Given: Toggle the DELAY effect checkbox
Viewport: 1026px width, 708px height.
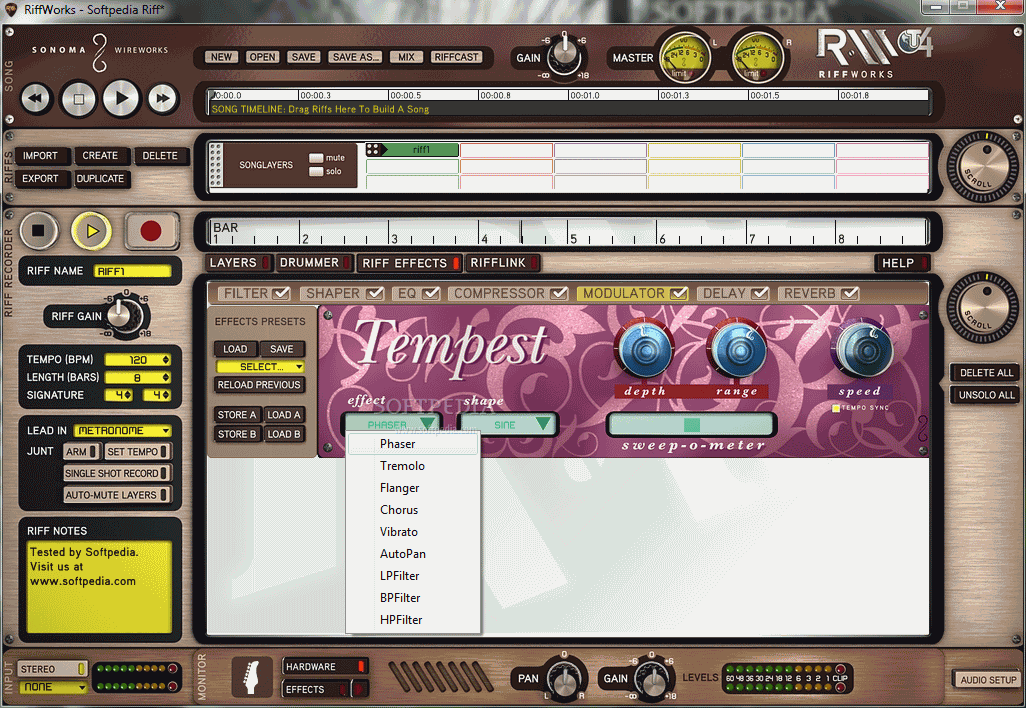Looking at the screenshot, I should (x=760, y=293).
